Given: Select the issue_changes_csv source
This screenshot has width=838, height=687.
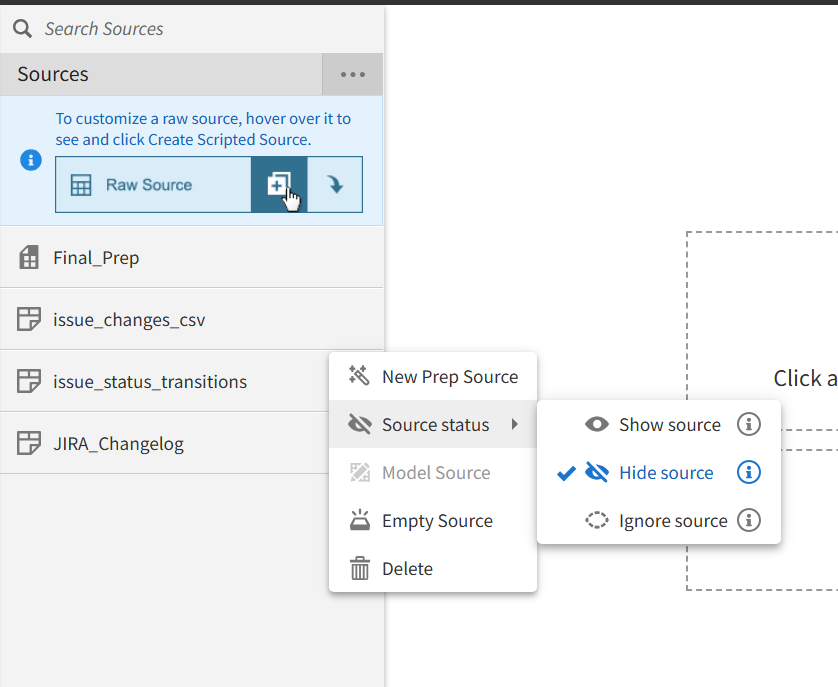Looking at the screenshot, I should point(129,320).
